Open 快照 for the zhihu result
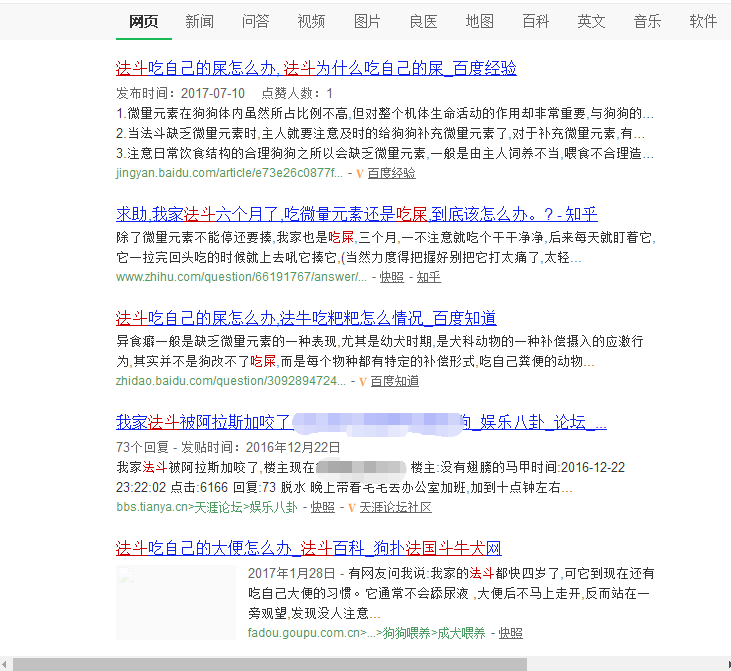 [x=392, y=277]
